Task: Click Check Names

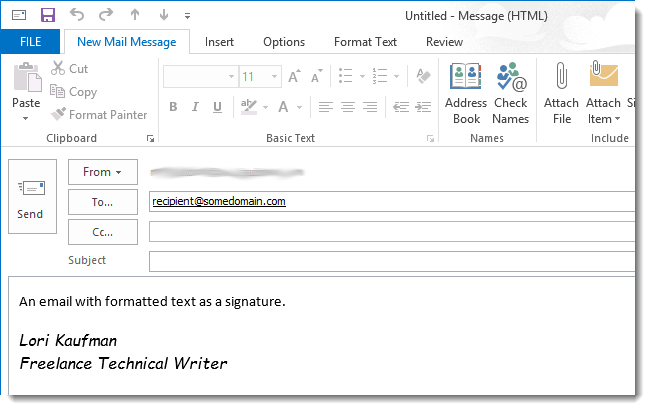Action: pyautogui.click(x=511, y=93)
